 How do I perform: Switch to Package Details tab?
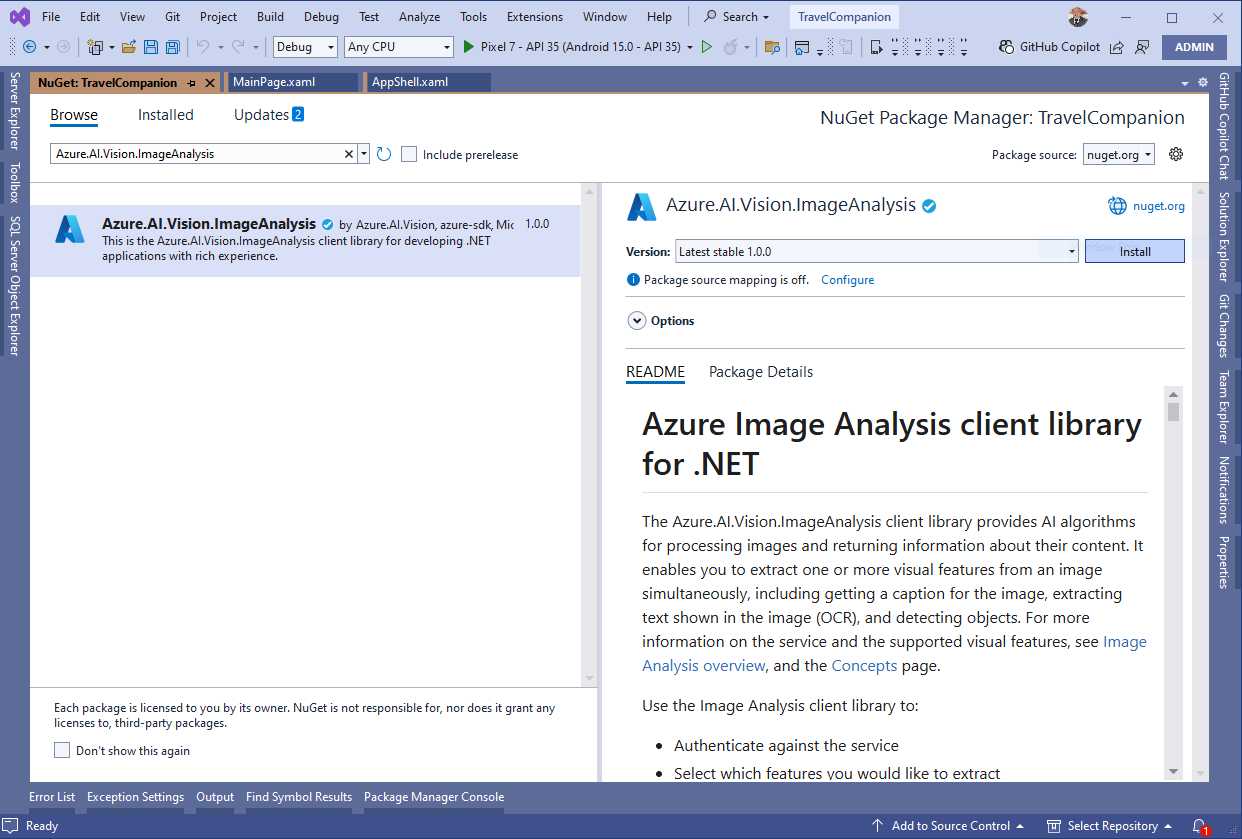coord(761,372)
